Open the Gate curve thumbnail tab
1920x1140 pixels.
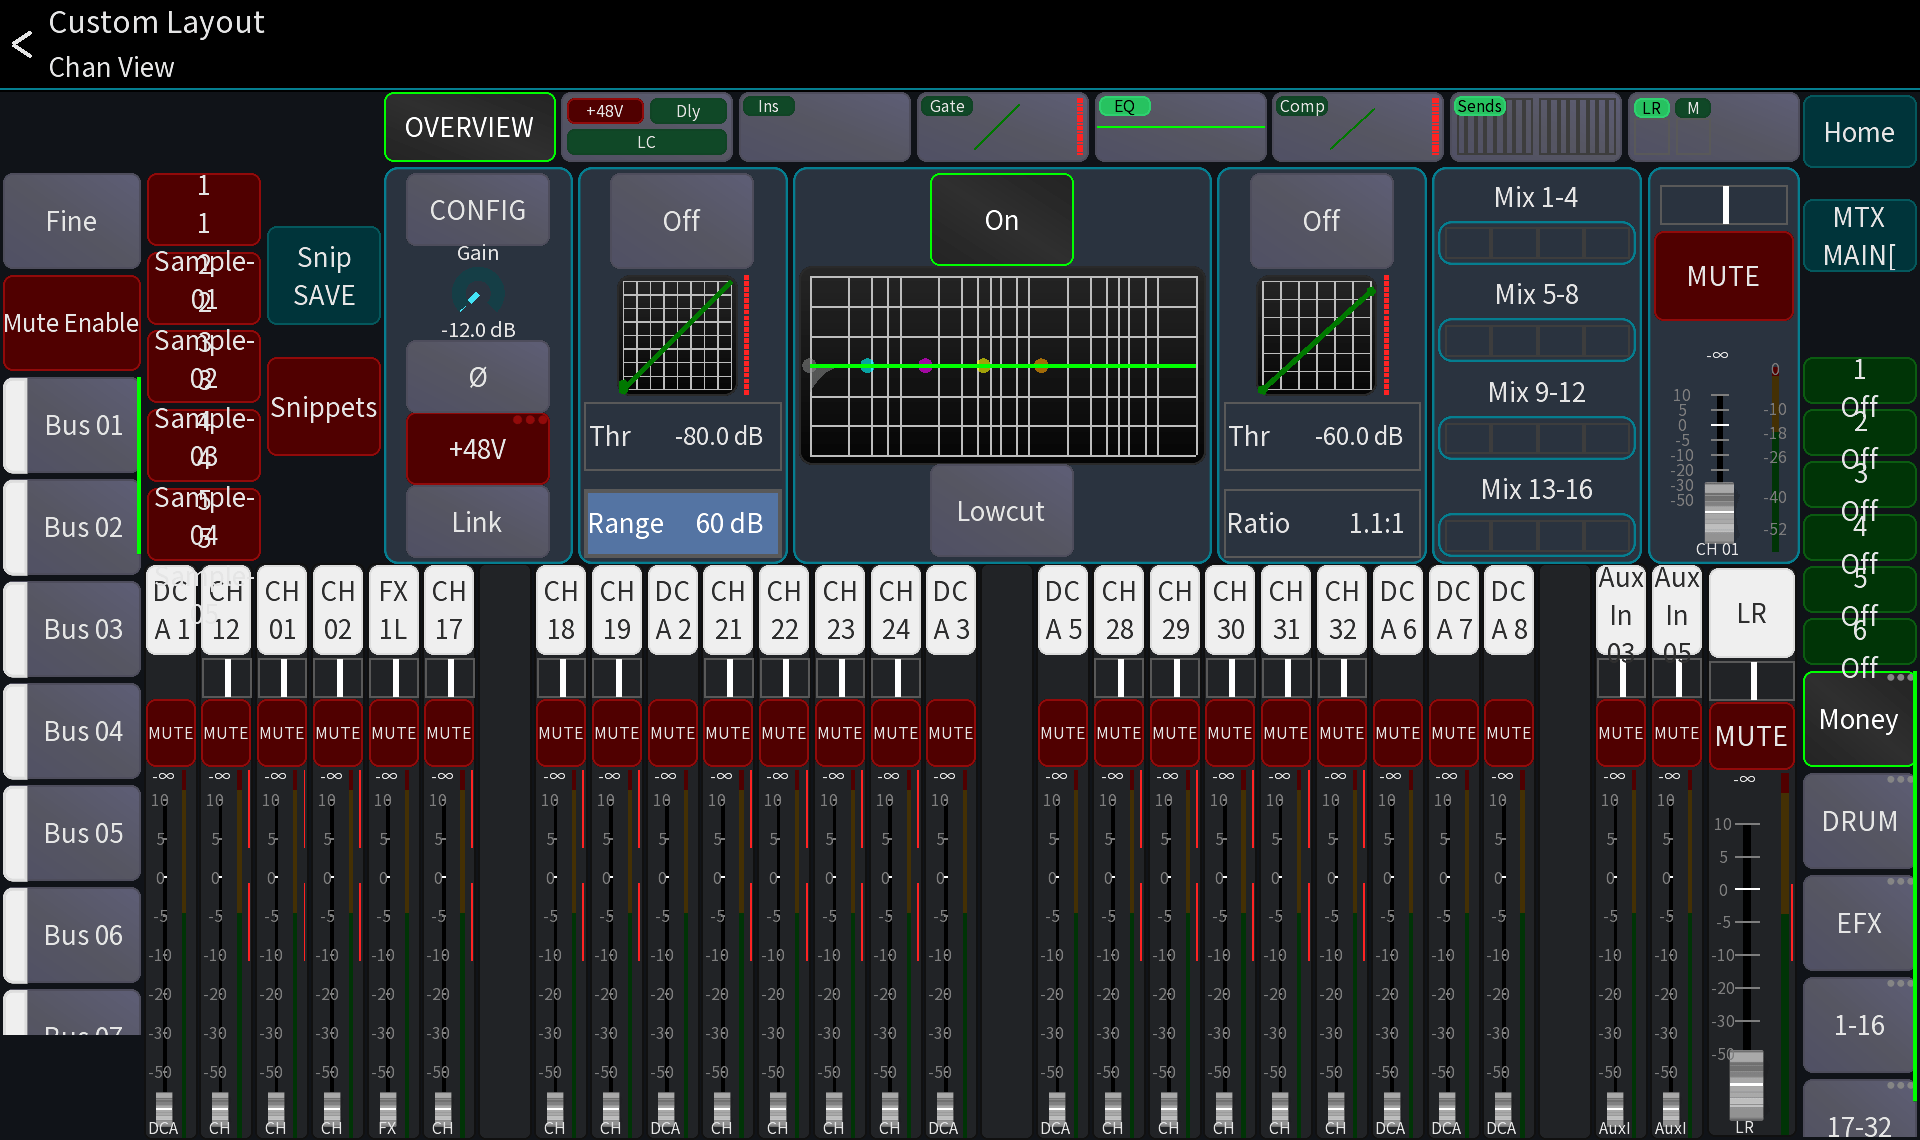point(1000,127)
